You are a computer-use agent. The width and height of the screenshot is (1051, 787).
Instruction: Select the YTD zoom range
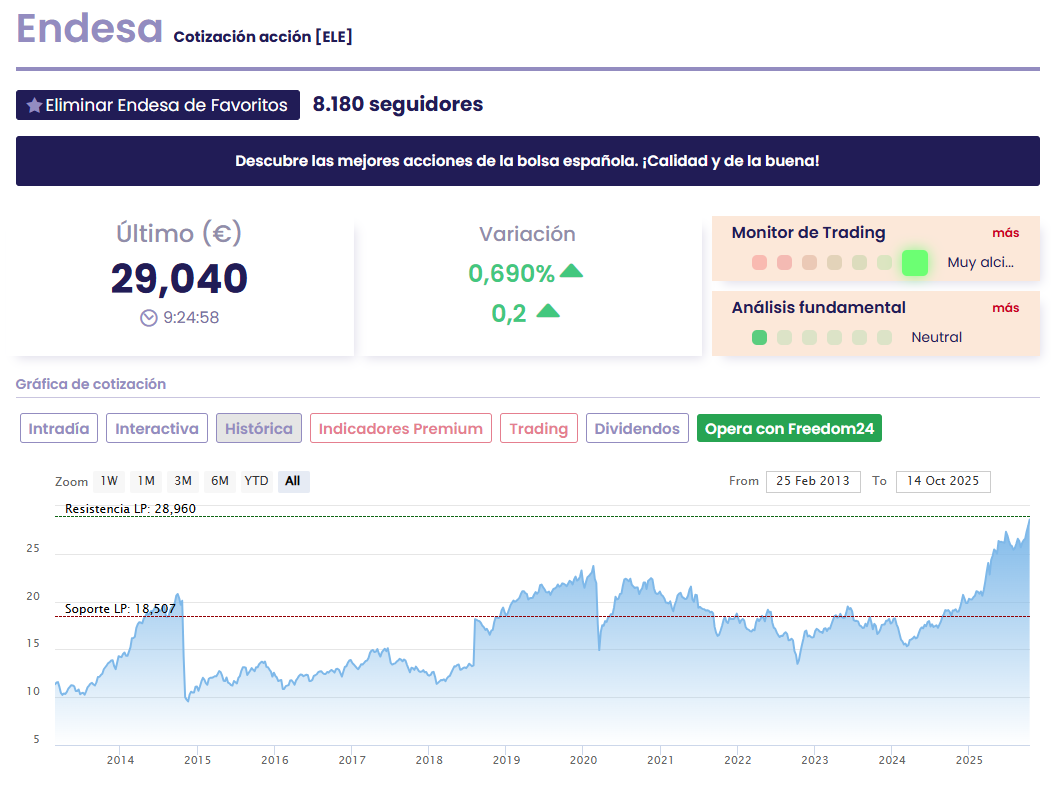point(257,481)
